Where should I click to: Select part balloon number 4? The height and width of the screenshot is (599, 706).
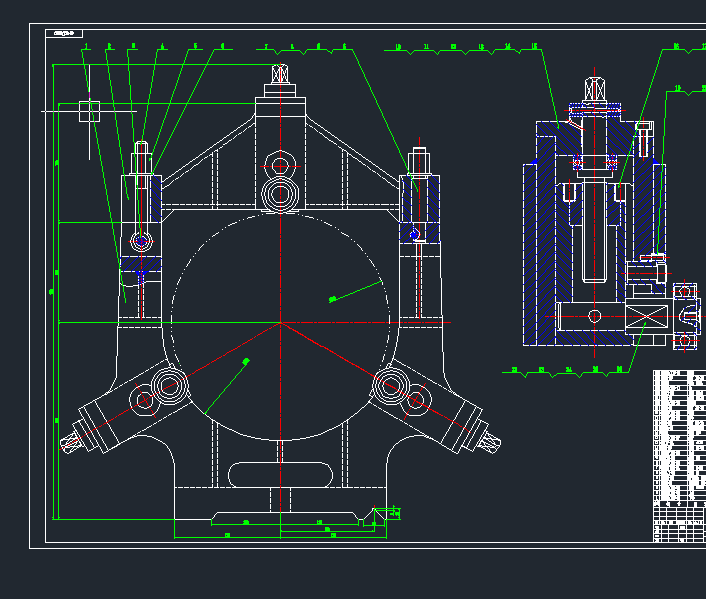[x=163, y=46]
